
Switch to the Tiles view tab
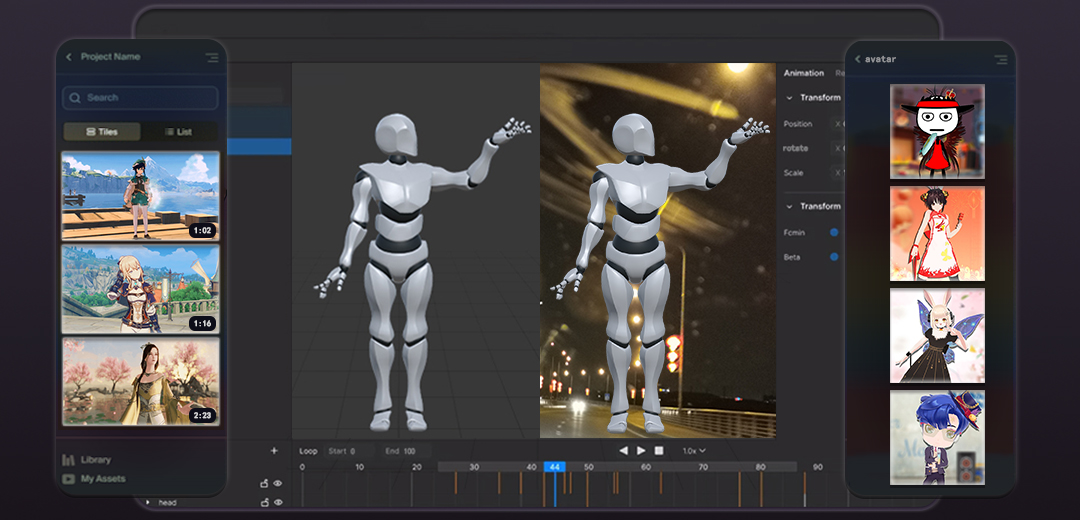[102, 132]
